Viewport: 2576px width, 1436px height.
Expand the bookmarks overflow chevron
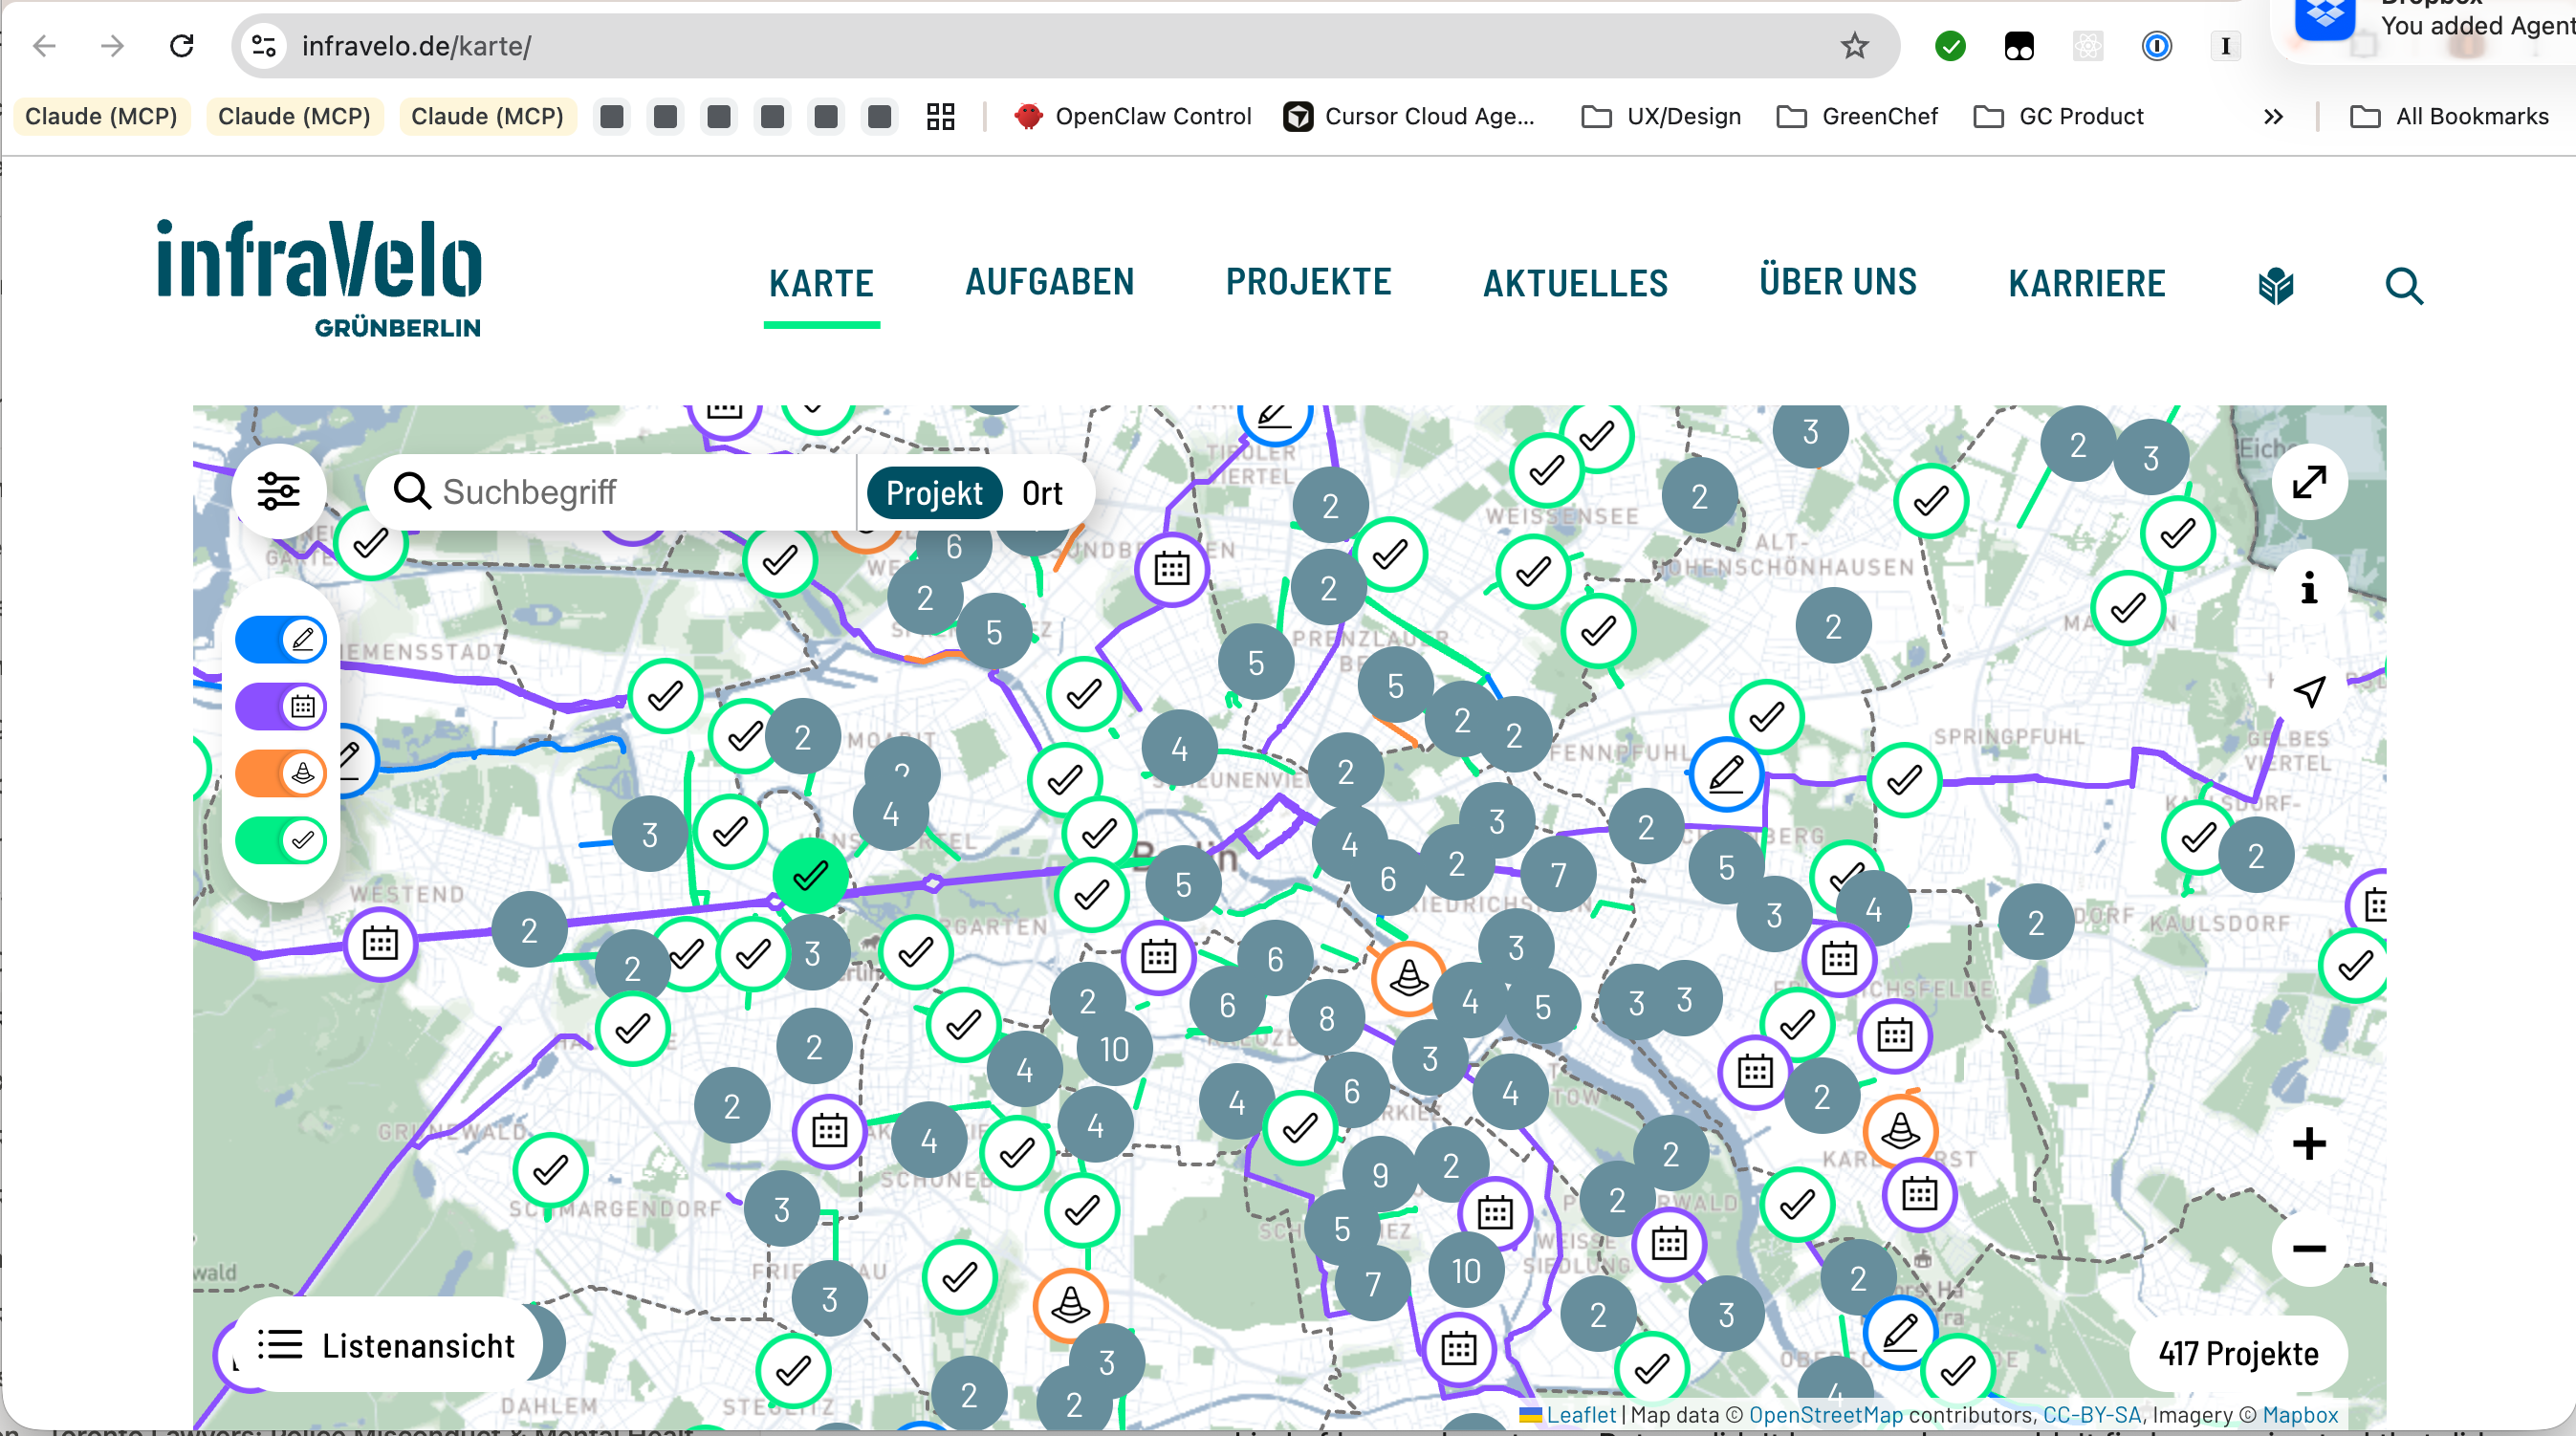click(2273, 116)
